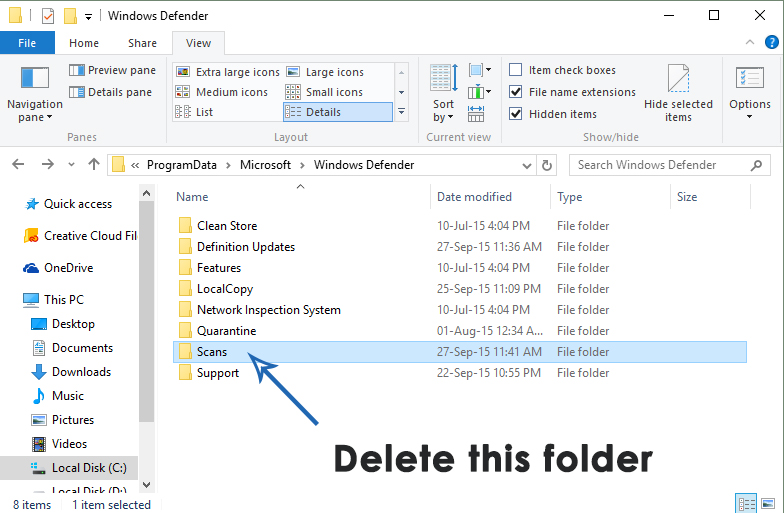The height and width of the screenshot is (513, 784).
Task: Uncheck File name extensions
Action: [x=516, y=92]
